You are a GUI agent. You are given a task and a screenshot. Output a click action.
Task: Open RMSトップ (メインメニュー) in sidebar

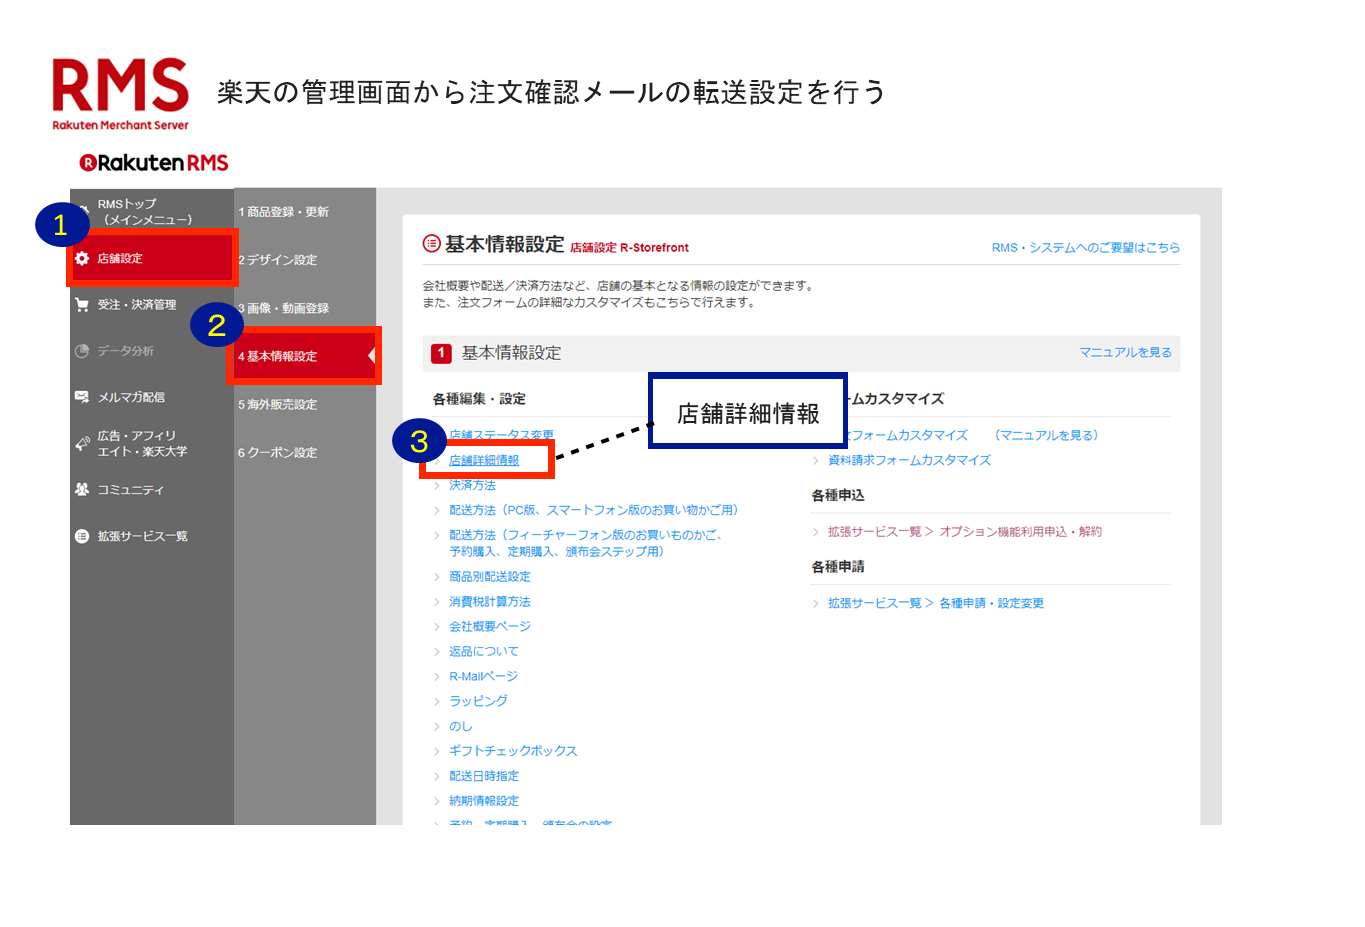coord(144,212)
